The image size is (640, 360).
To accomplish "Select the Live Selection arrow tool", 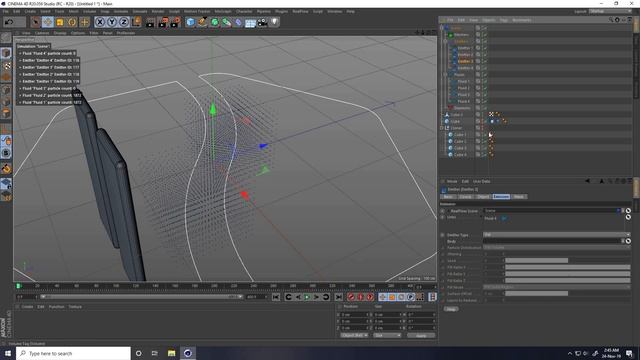I will click(x=36, y=22).
